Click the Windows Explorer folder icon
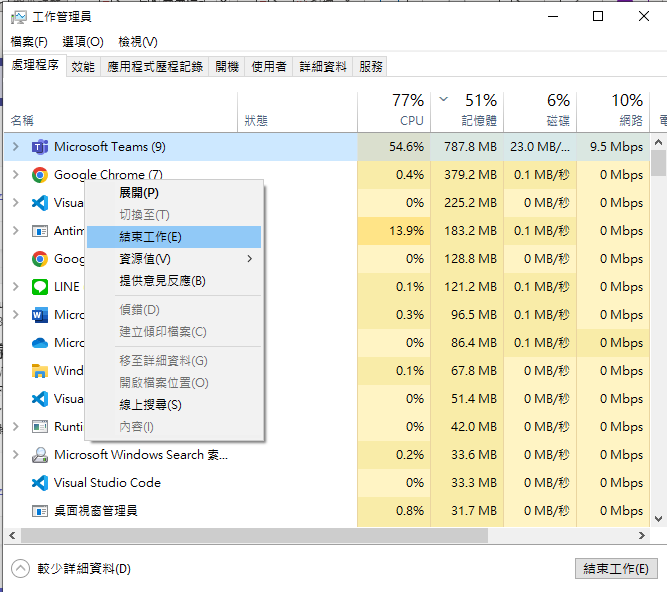This screenshot has width=667, height=592. click(x=40, y=371)
